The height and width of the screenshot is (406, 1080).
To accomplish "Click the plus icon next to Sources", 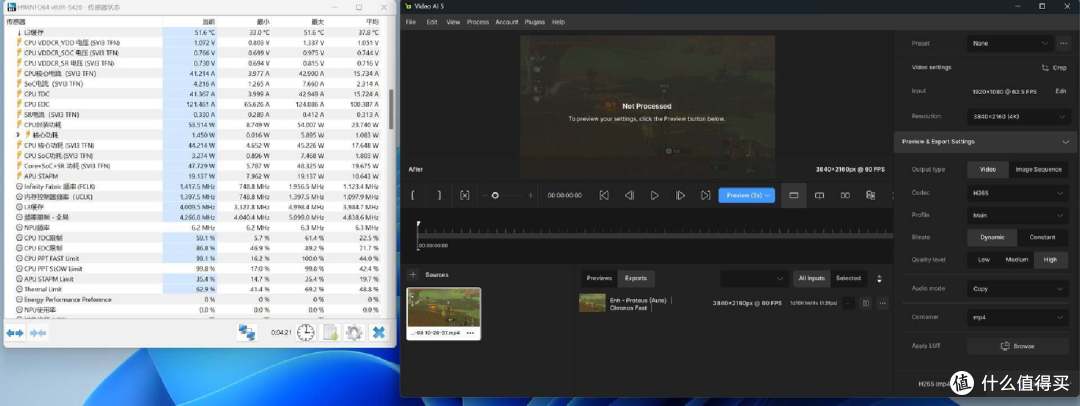I will (413, 274).
